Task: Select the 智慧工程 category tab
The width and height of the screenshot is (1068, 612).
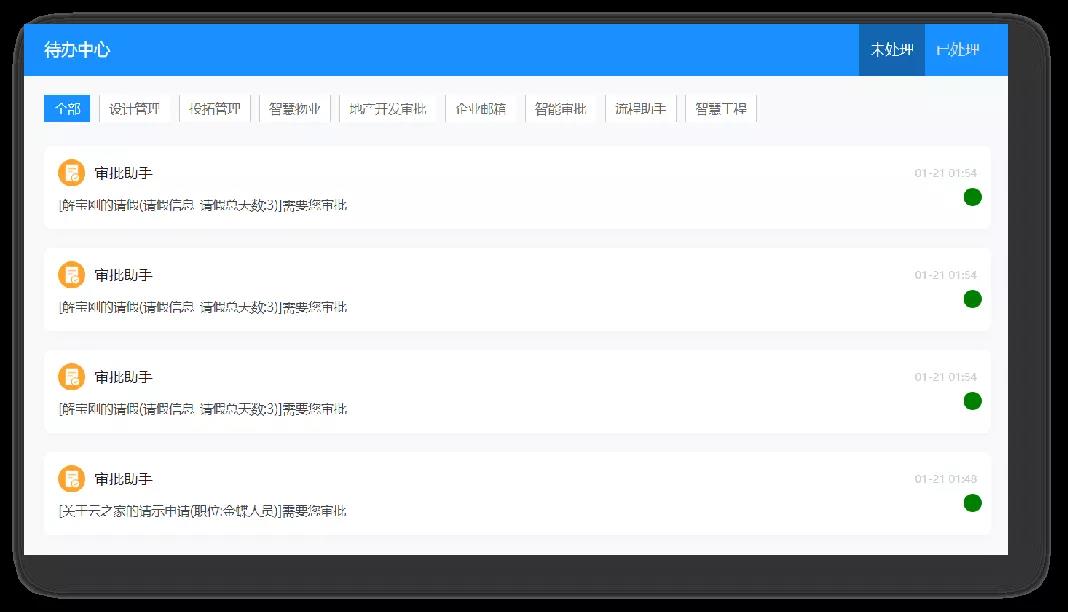Action: coord(721,109)
